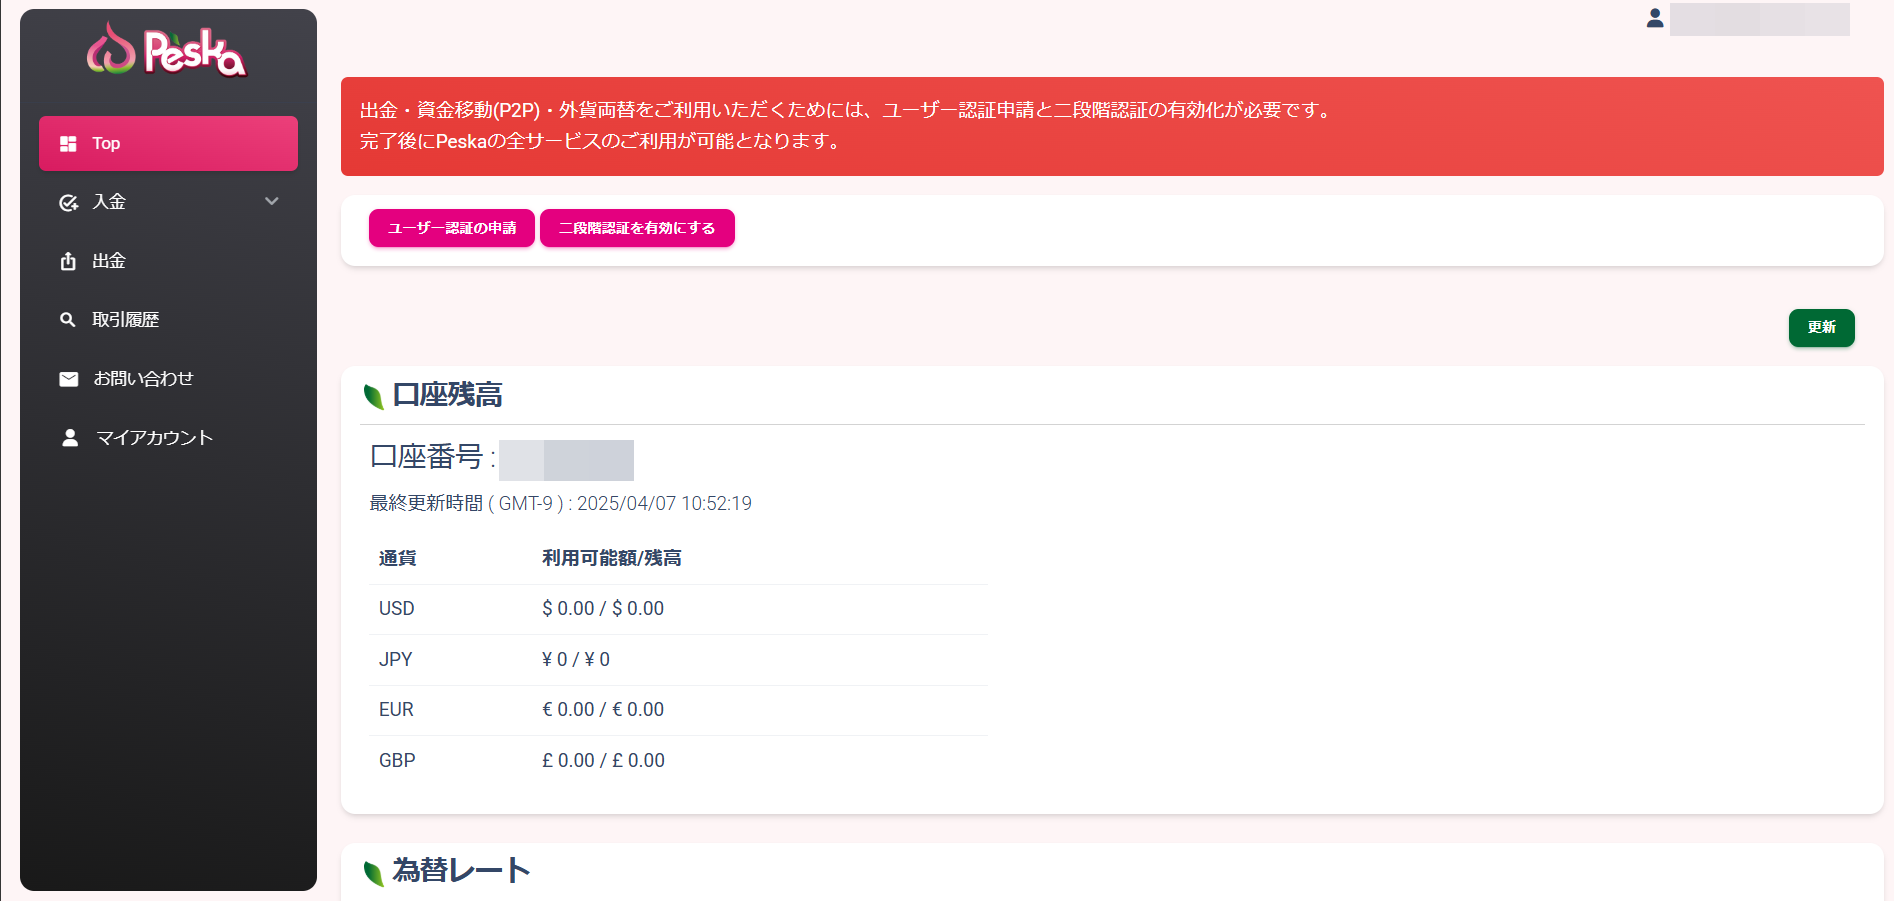Open 取引履歴 transaction history
The width and height of the screenshot is (1894, 901).
point(126,320)
